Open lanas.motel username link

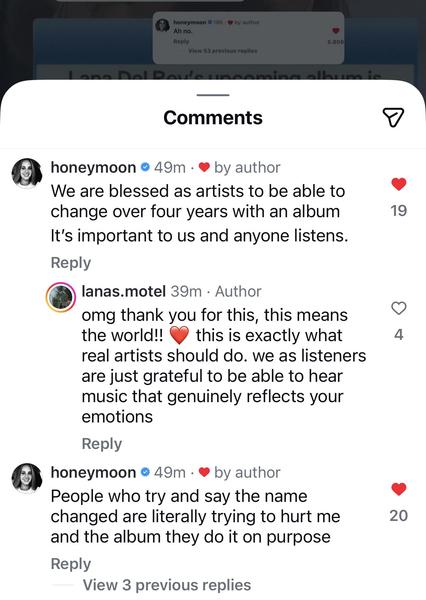124,292
